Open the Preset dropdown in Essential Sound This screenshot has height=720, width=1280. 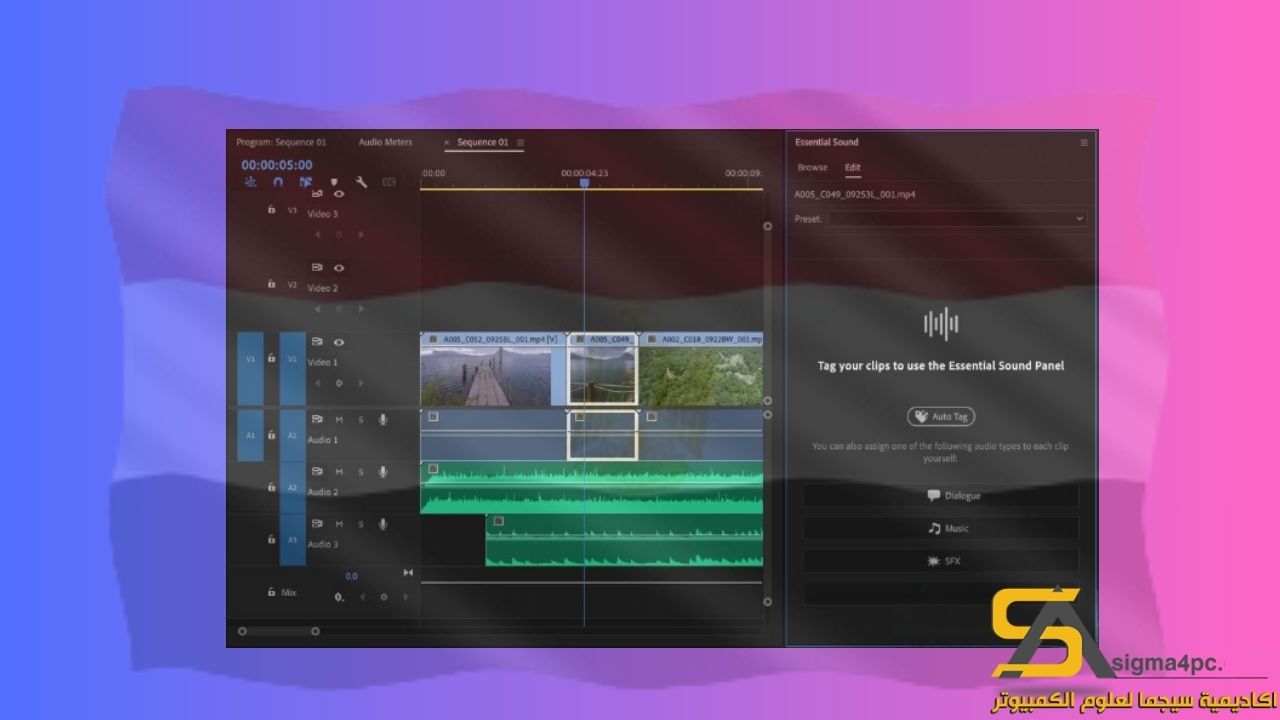[x=957, y=218]
